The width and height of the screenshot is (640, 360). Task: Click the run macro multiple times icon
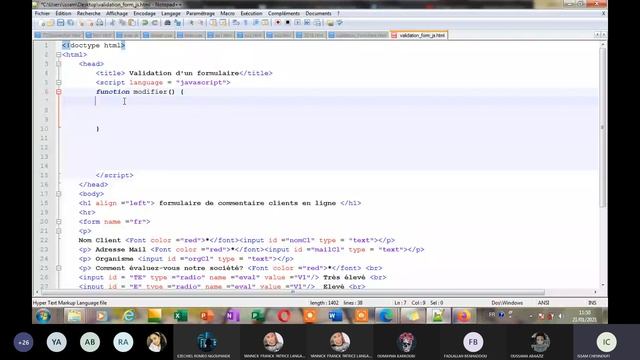pyautogui.click(x=307, y=23)
